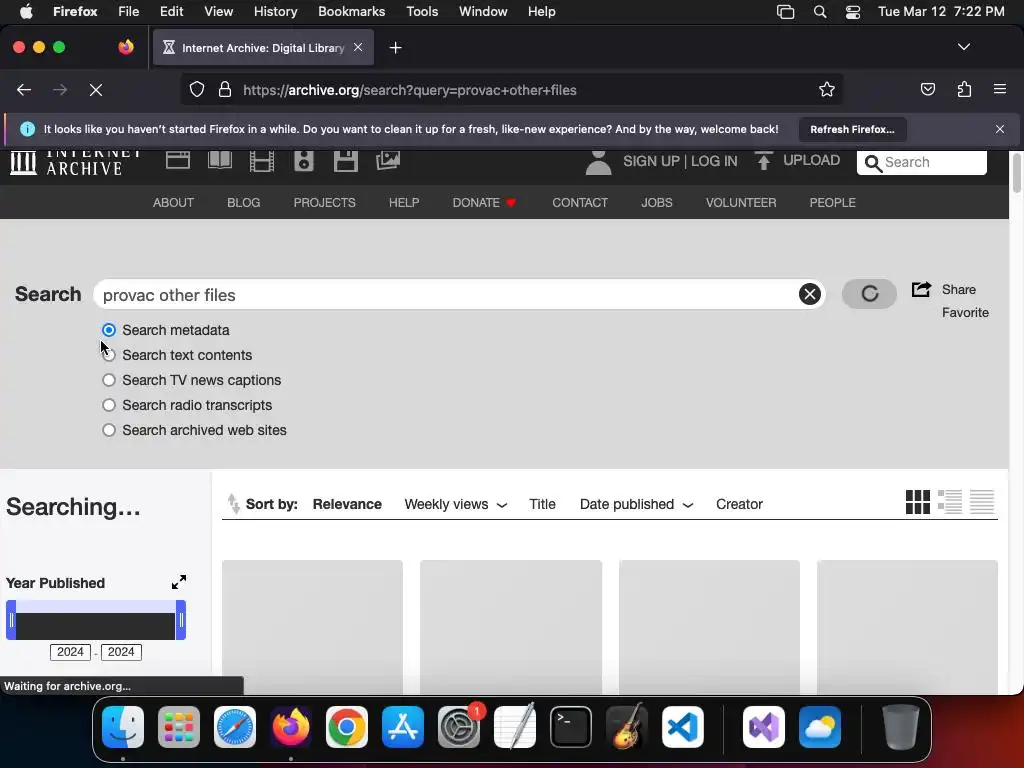This screenshot has height=768, width=1024.
Task: Click the share icon
Action: (x=921, y=289)
